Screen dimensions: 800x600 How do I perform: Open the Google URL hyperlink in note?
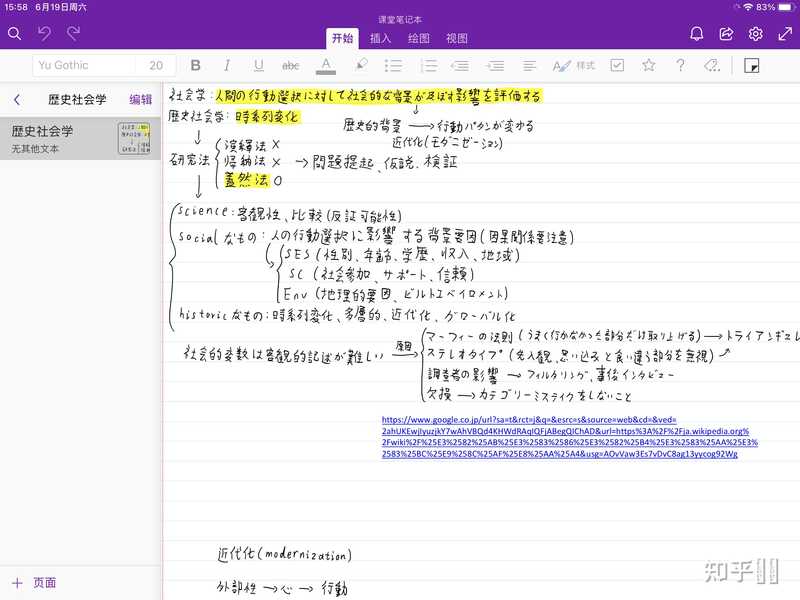pyautogui.click(x=570, y=437)
